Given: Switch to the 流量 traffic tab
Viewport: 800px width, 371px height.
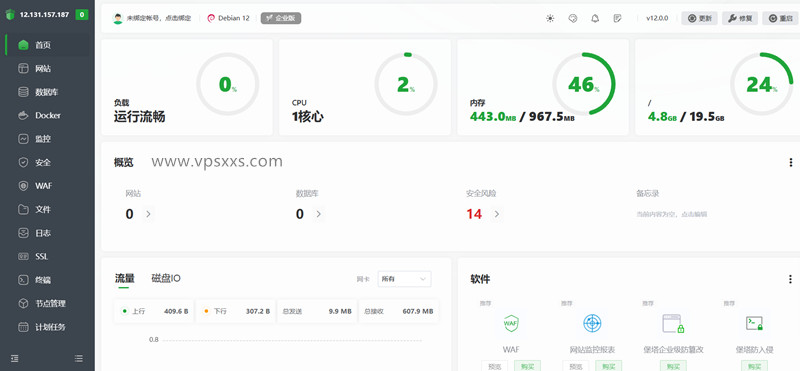Looking at the screenshot, I should (x=124, y=278).
